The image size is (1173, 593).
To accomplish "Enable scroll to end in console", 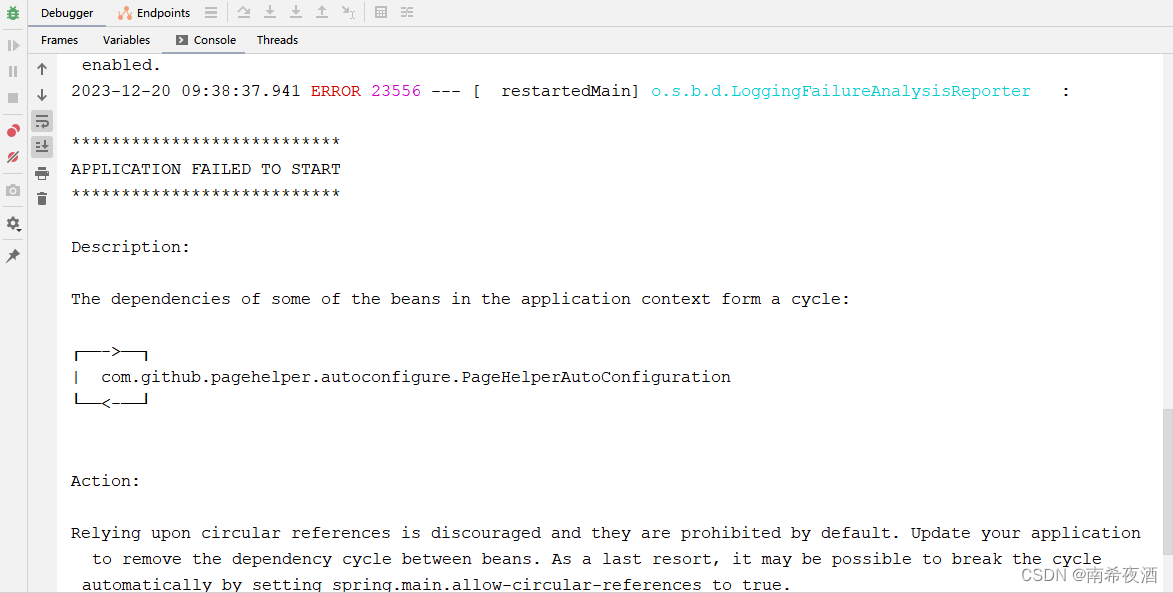I will [x=41, y=146].
